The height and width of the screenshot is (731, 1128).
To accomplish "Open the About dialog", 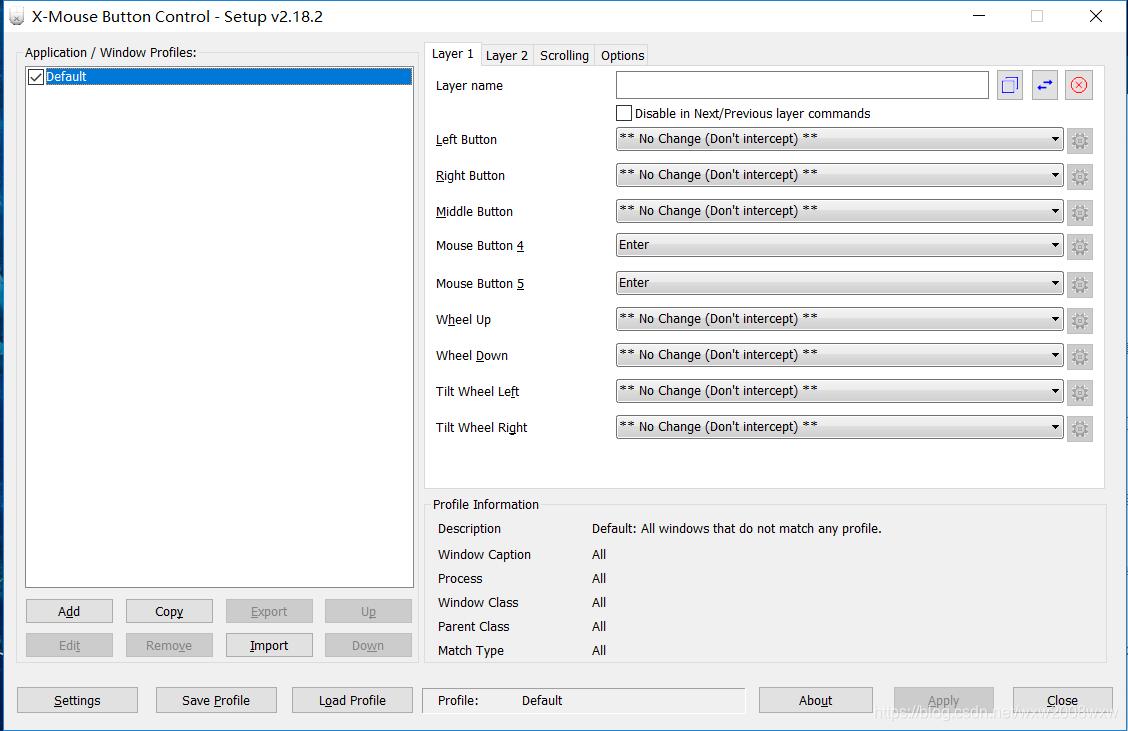I will [x=816, y=700].
